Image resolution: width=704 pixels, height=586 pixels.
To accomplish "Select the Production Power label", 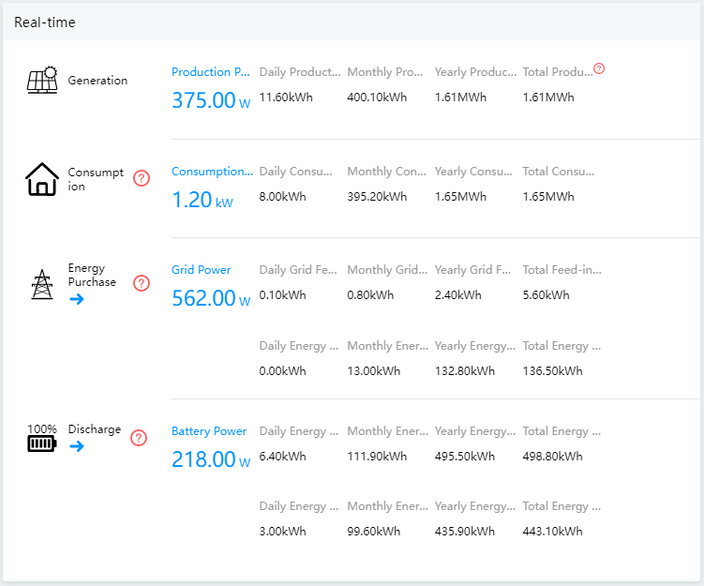I will pos(211,72).
